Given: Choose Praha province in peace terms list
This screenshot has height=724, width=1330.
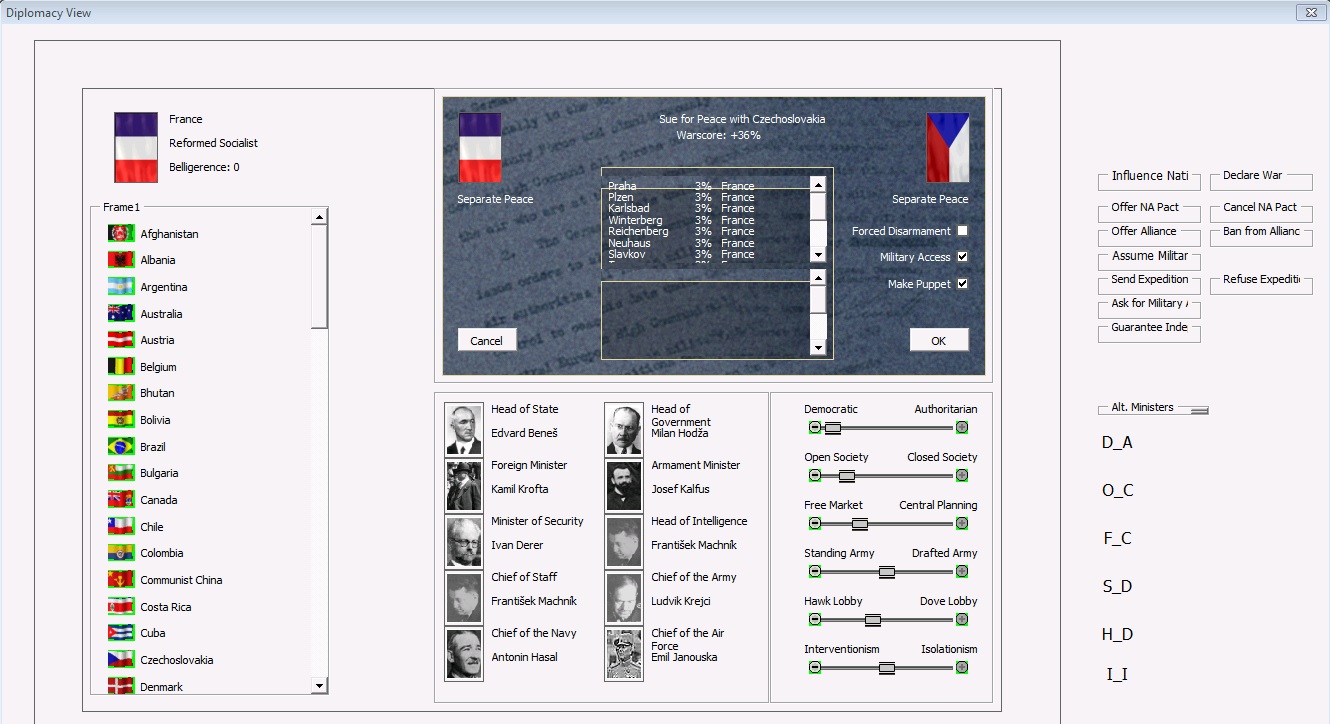Looking at the screenshot, I should [x=622, y=186].
